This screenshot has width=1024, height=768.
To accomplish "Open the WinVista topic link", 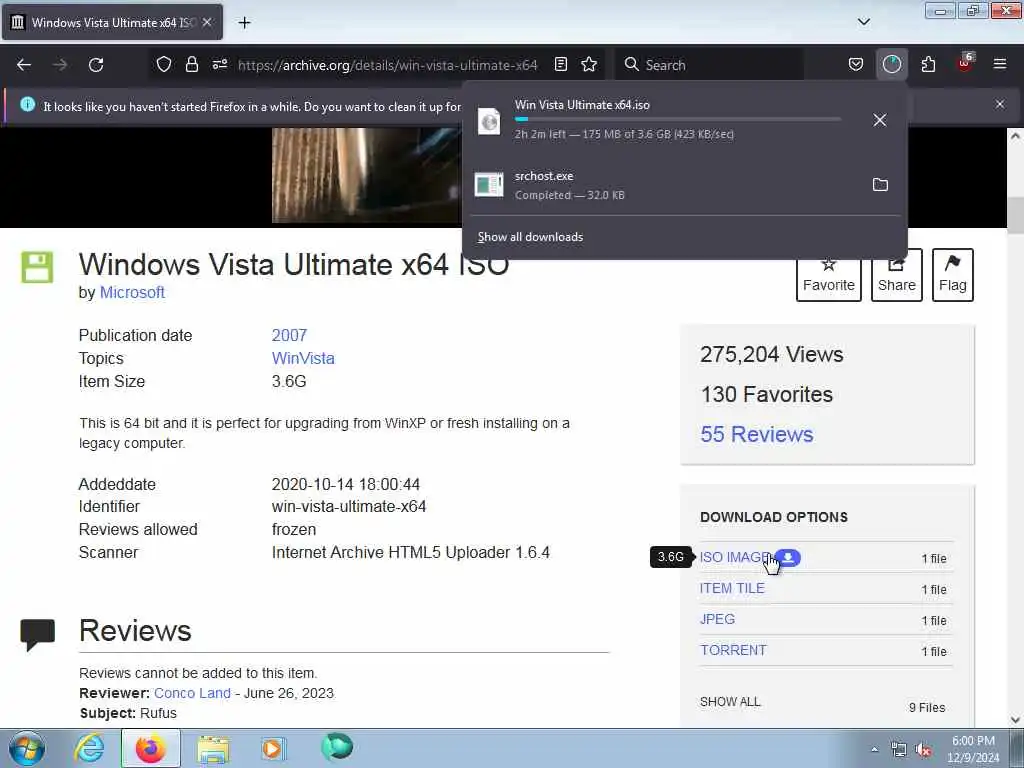I will click(x=303, y=359).
